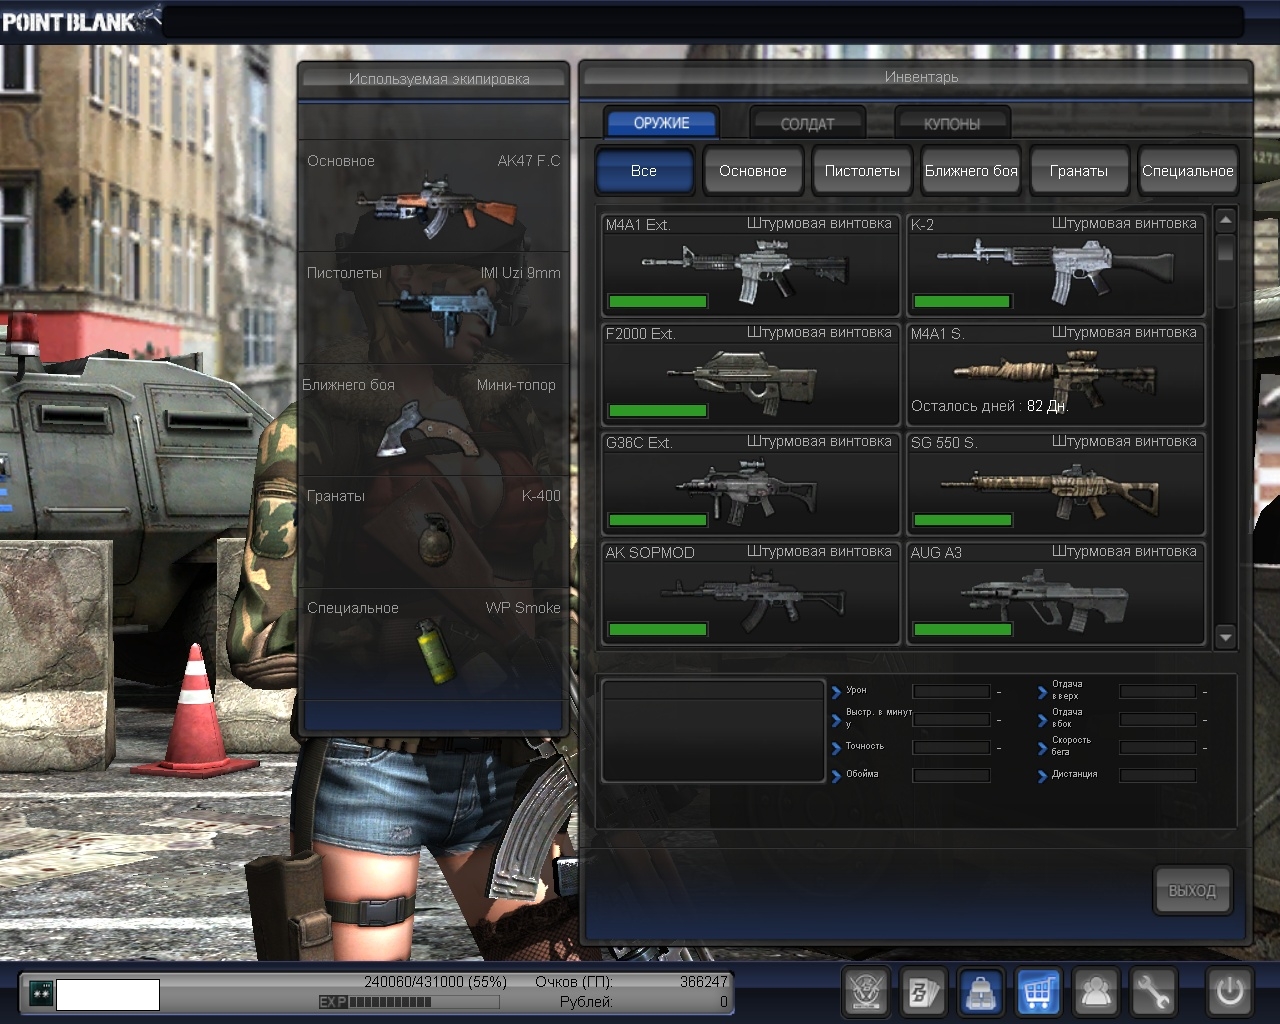Viewport: 1280px width, 1024px height.
Task: Switch to the КУПОНЫ tab
Action: tap(951, 124)
